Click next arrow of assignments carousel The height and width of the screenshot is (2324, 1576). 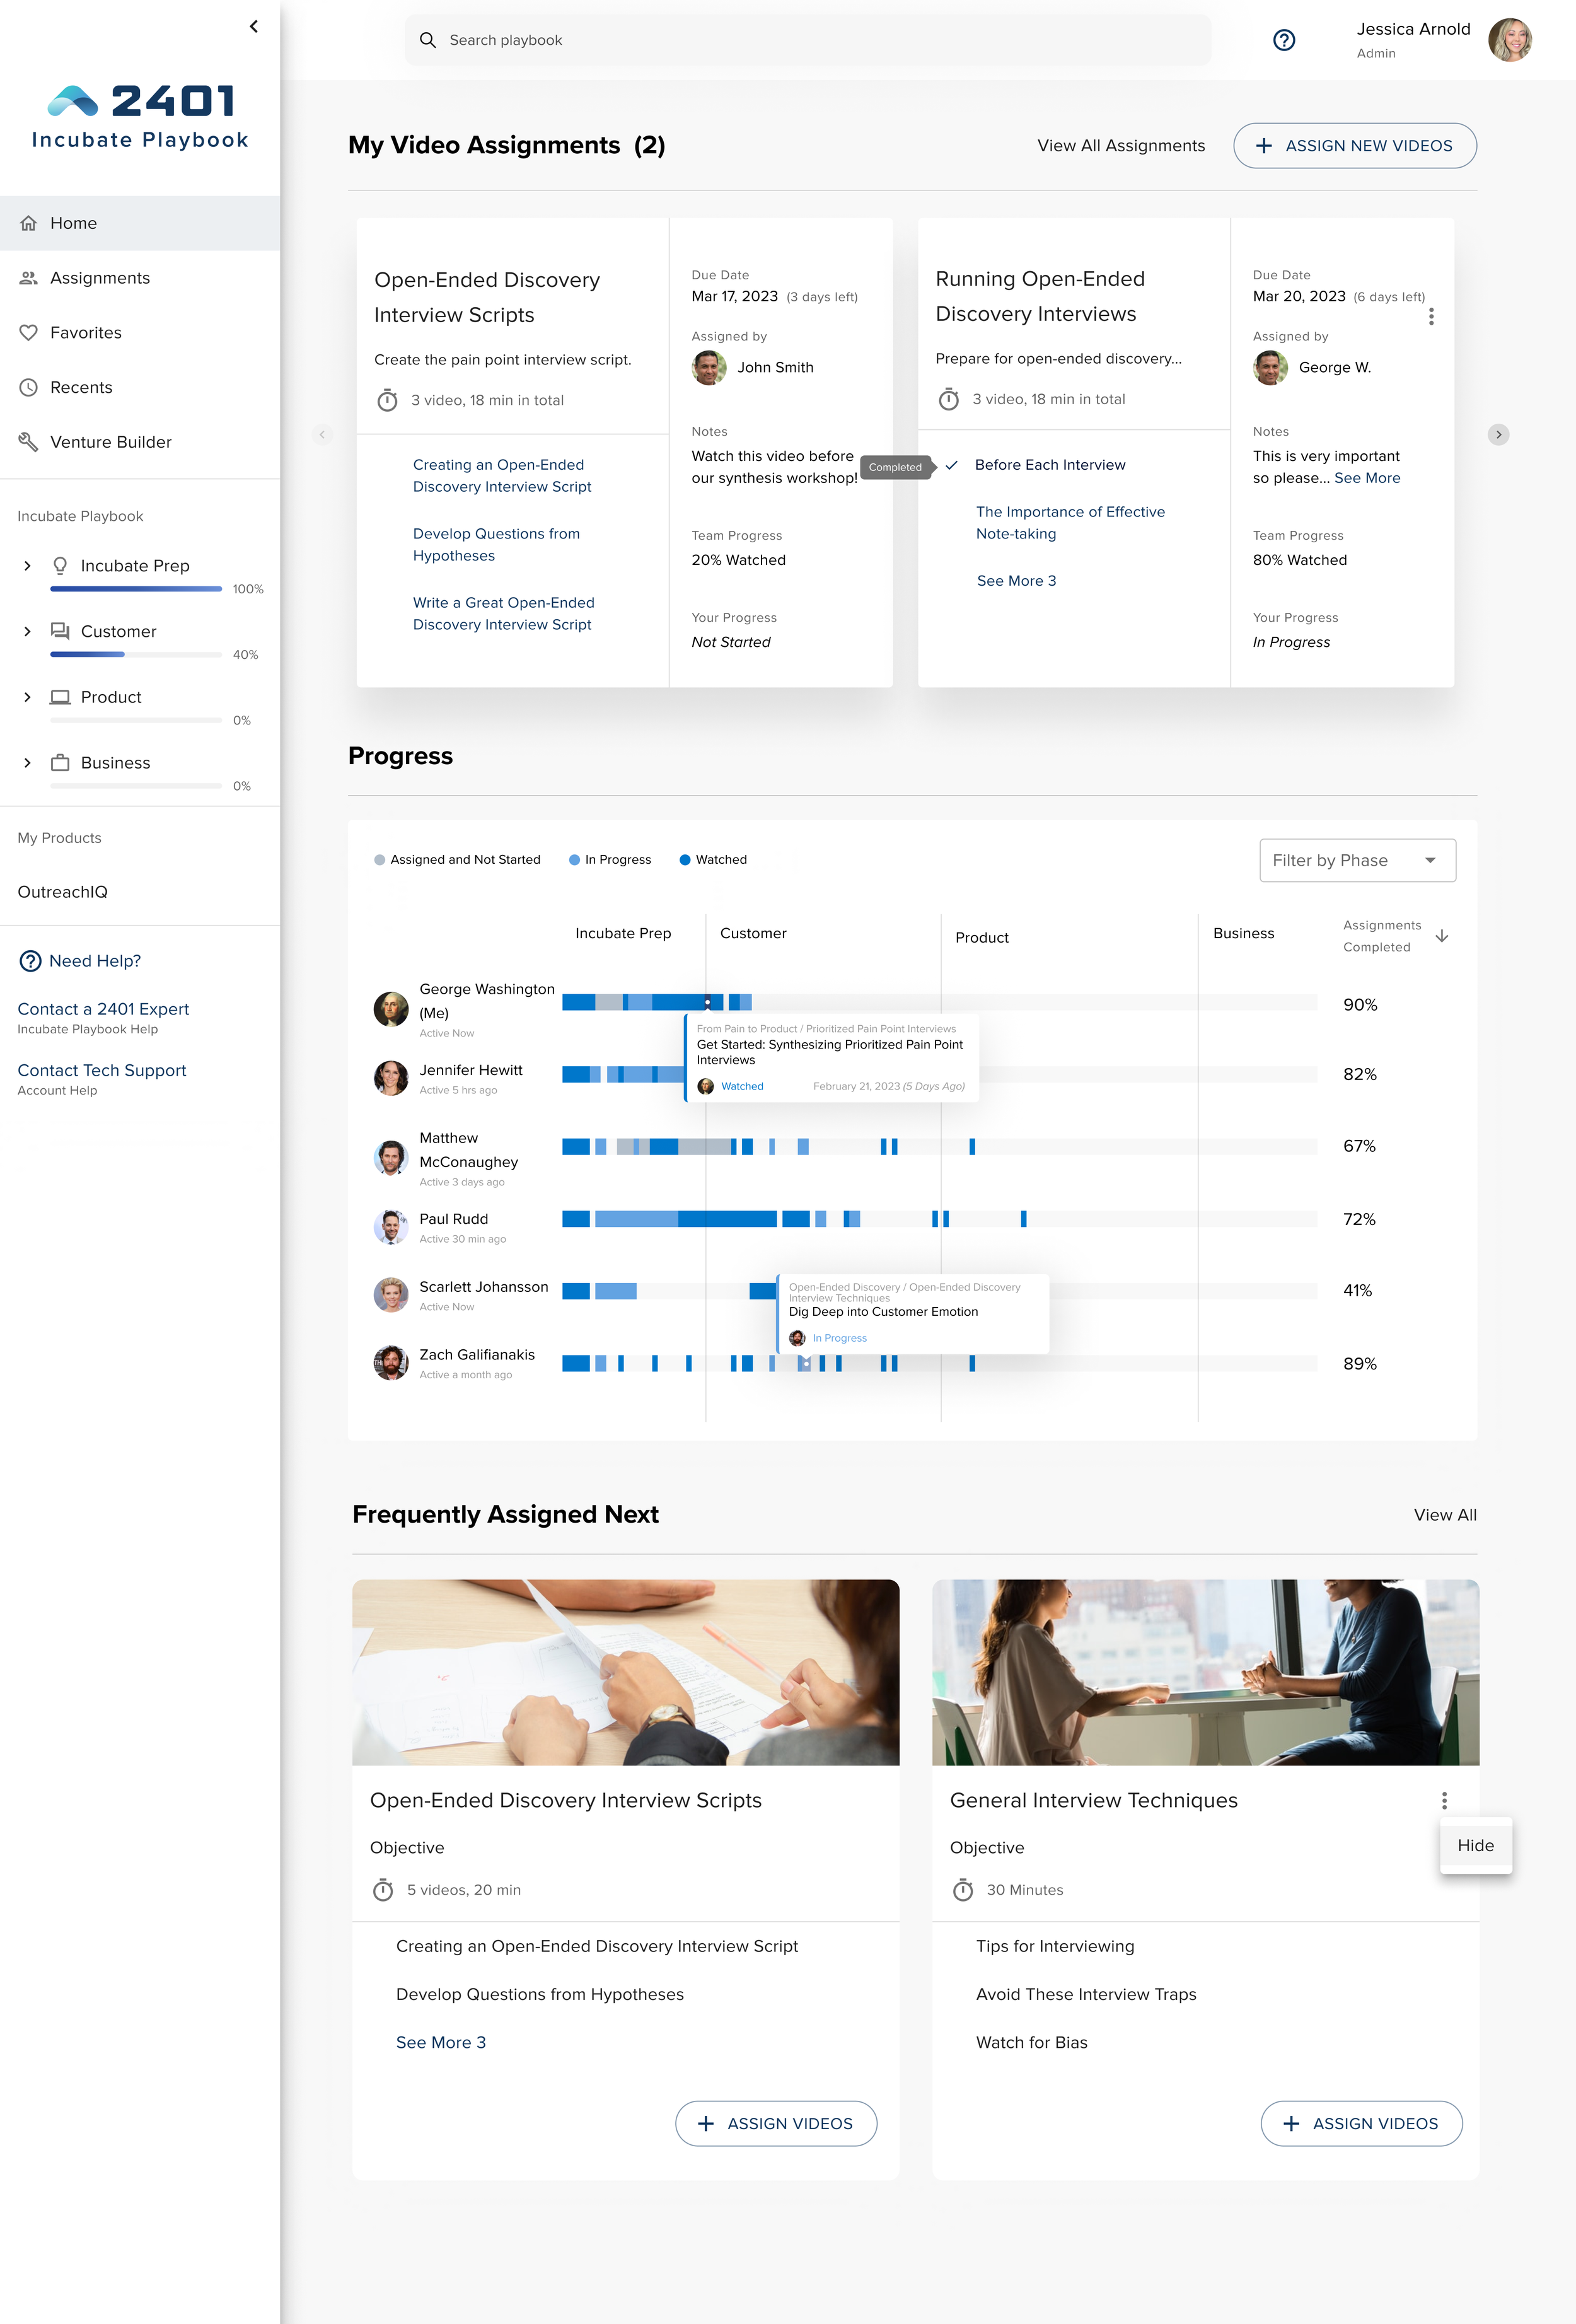coord(1497,434)
